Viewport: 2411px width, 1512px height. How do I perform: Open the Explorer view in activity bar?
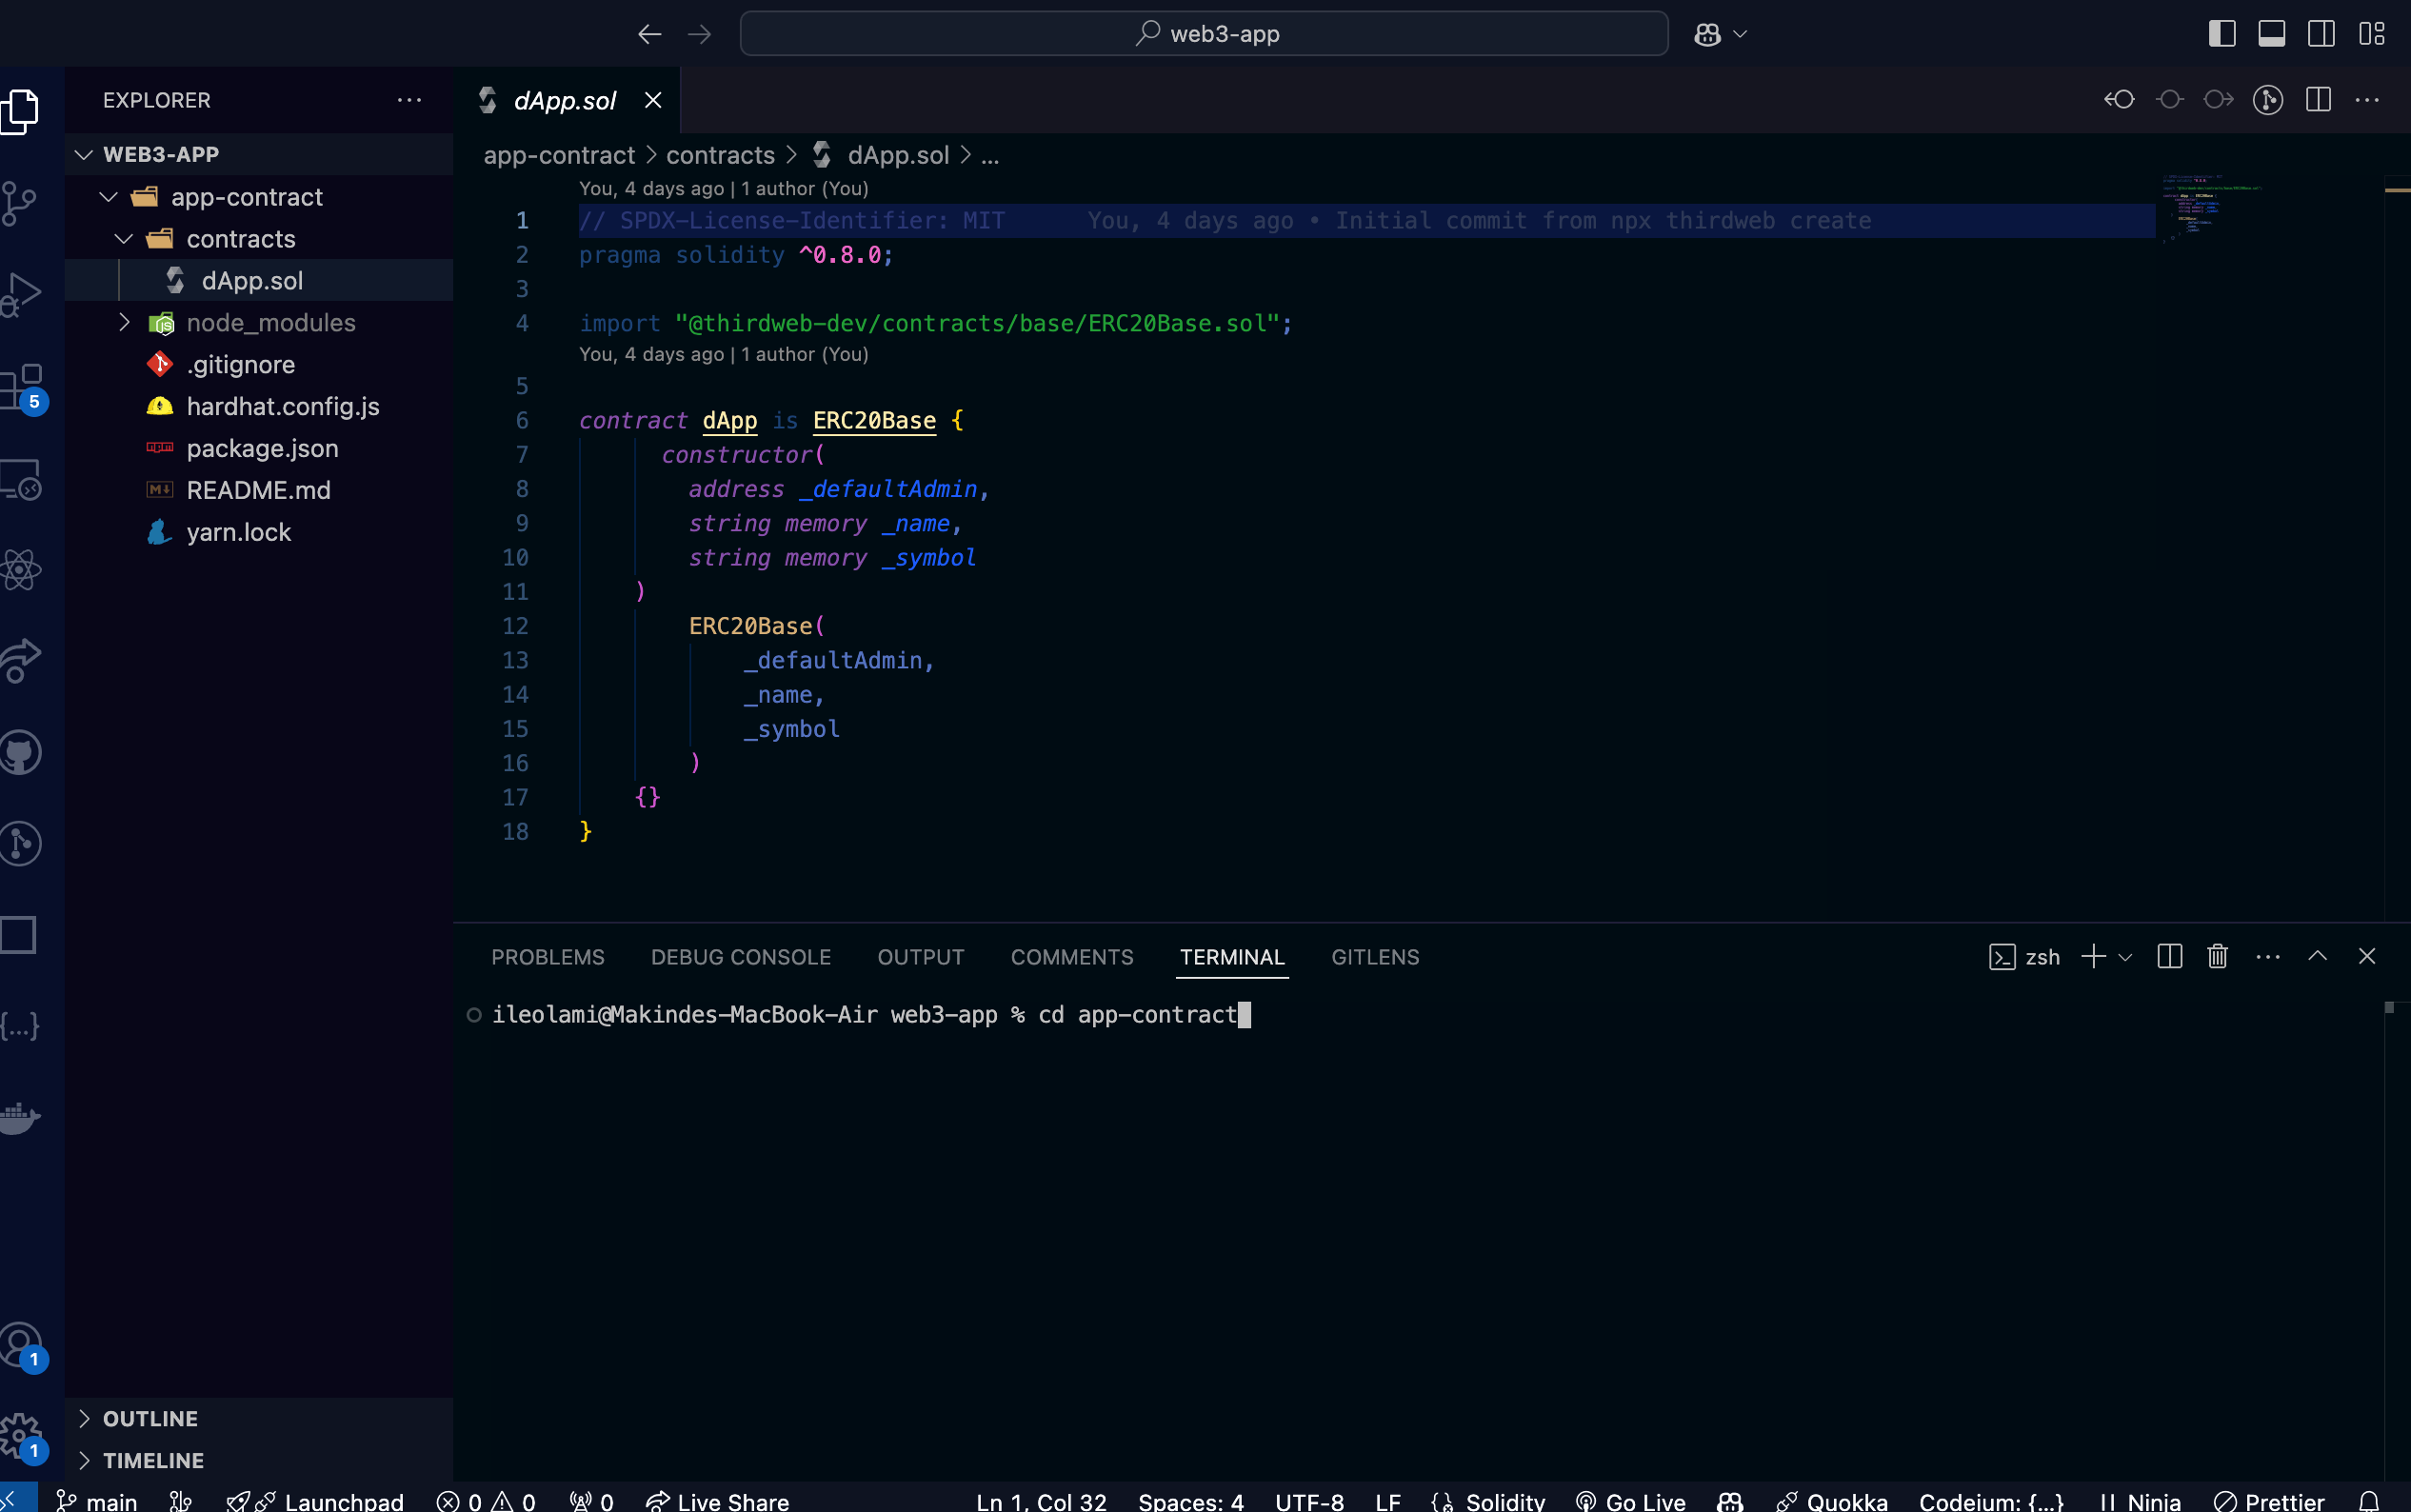pyautogui.click(x=20, y=110)
